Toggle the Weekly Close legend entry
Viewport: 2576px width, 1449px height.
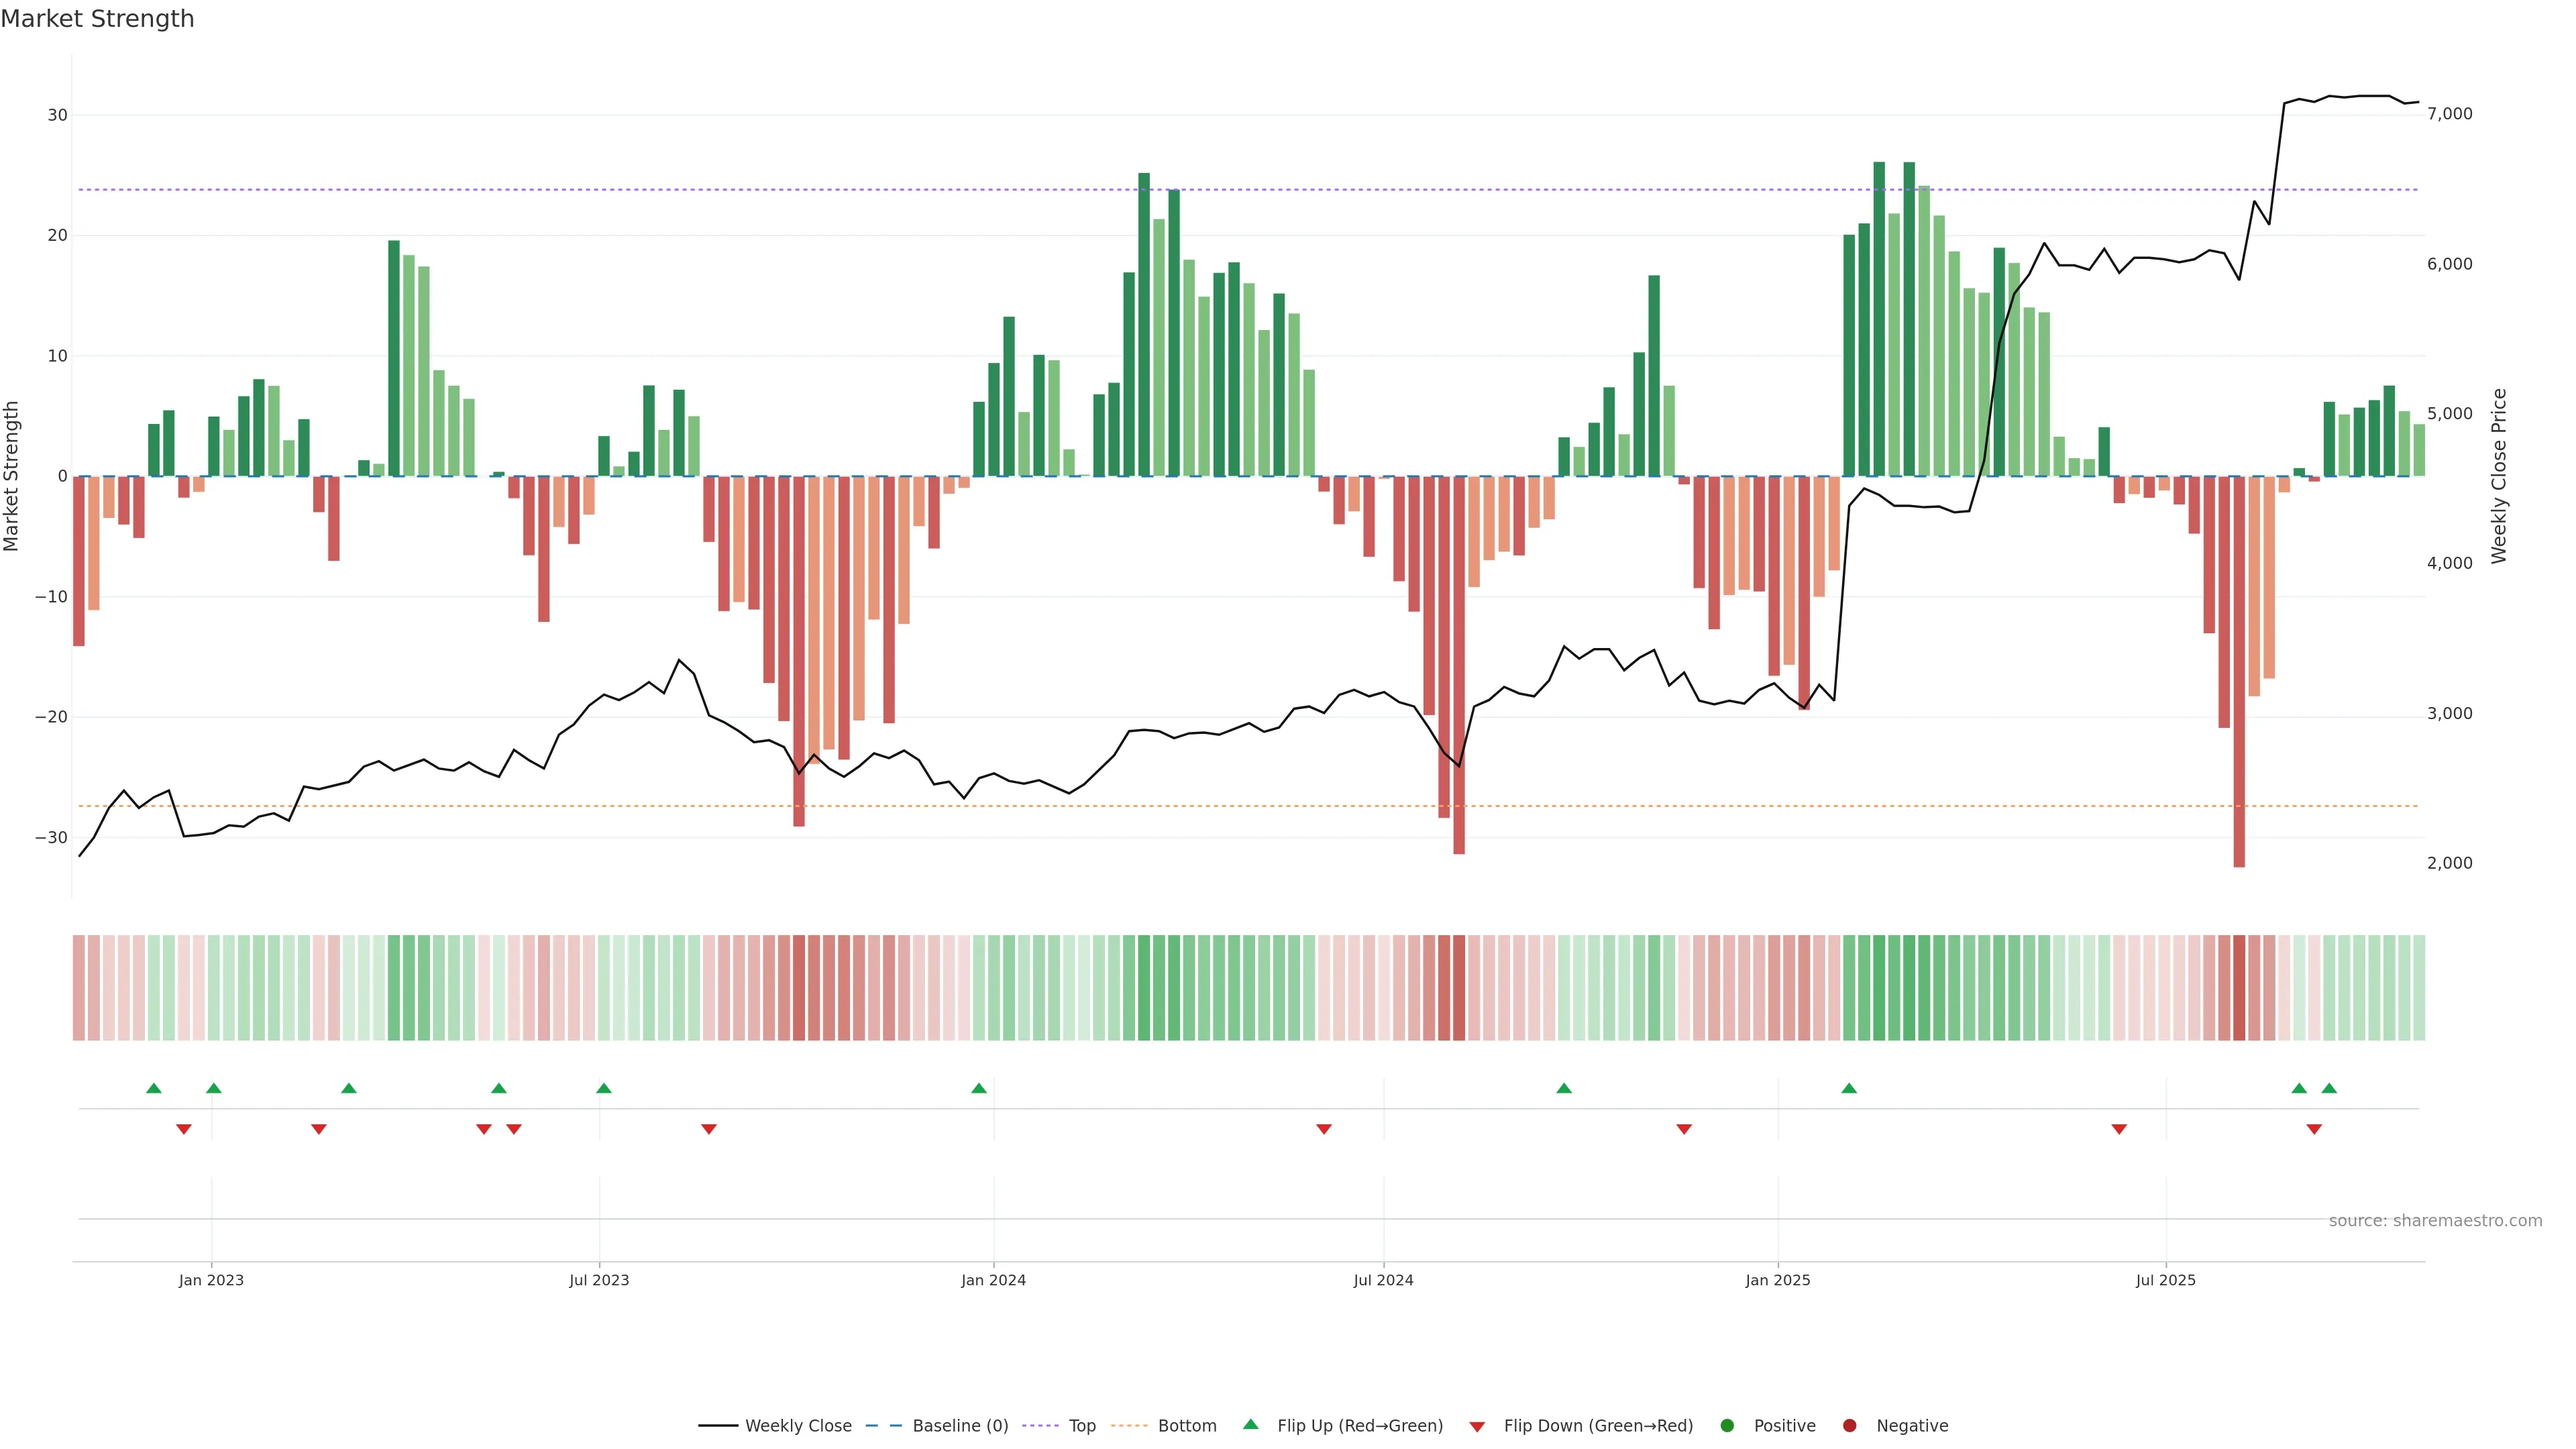[798, 1425]
